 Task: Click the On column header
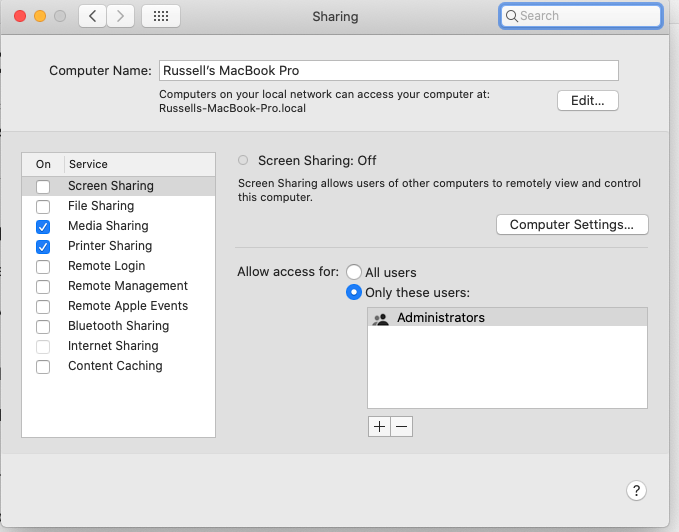point(43,164)
